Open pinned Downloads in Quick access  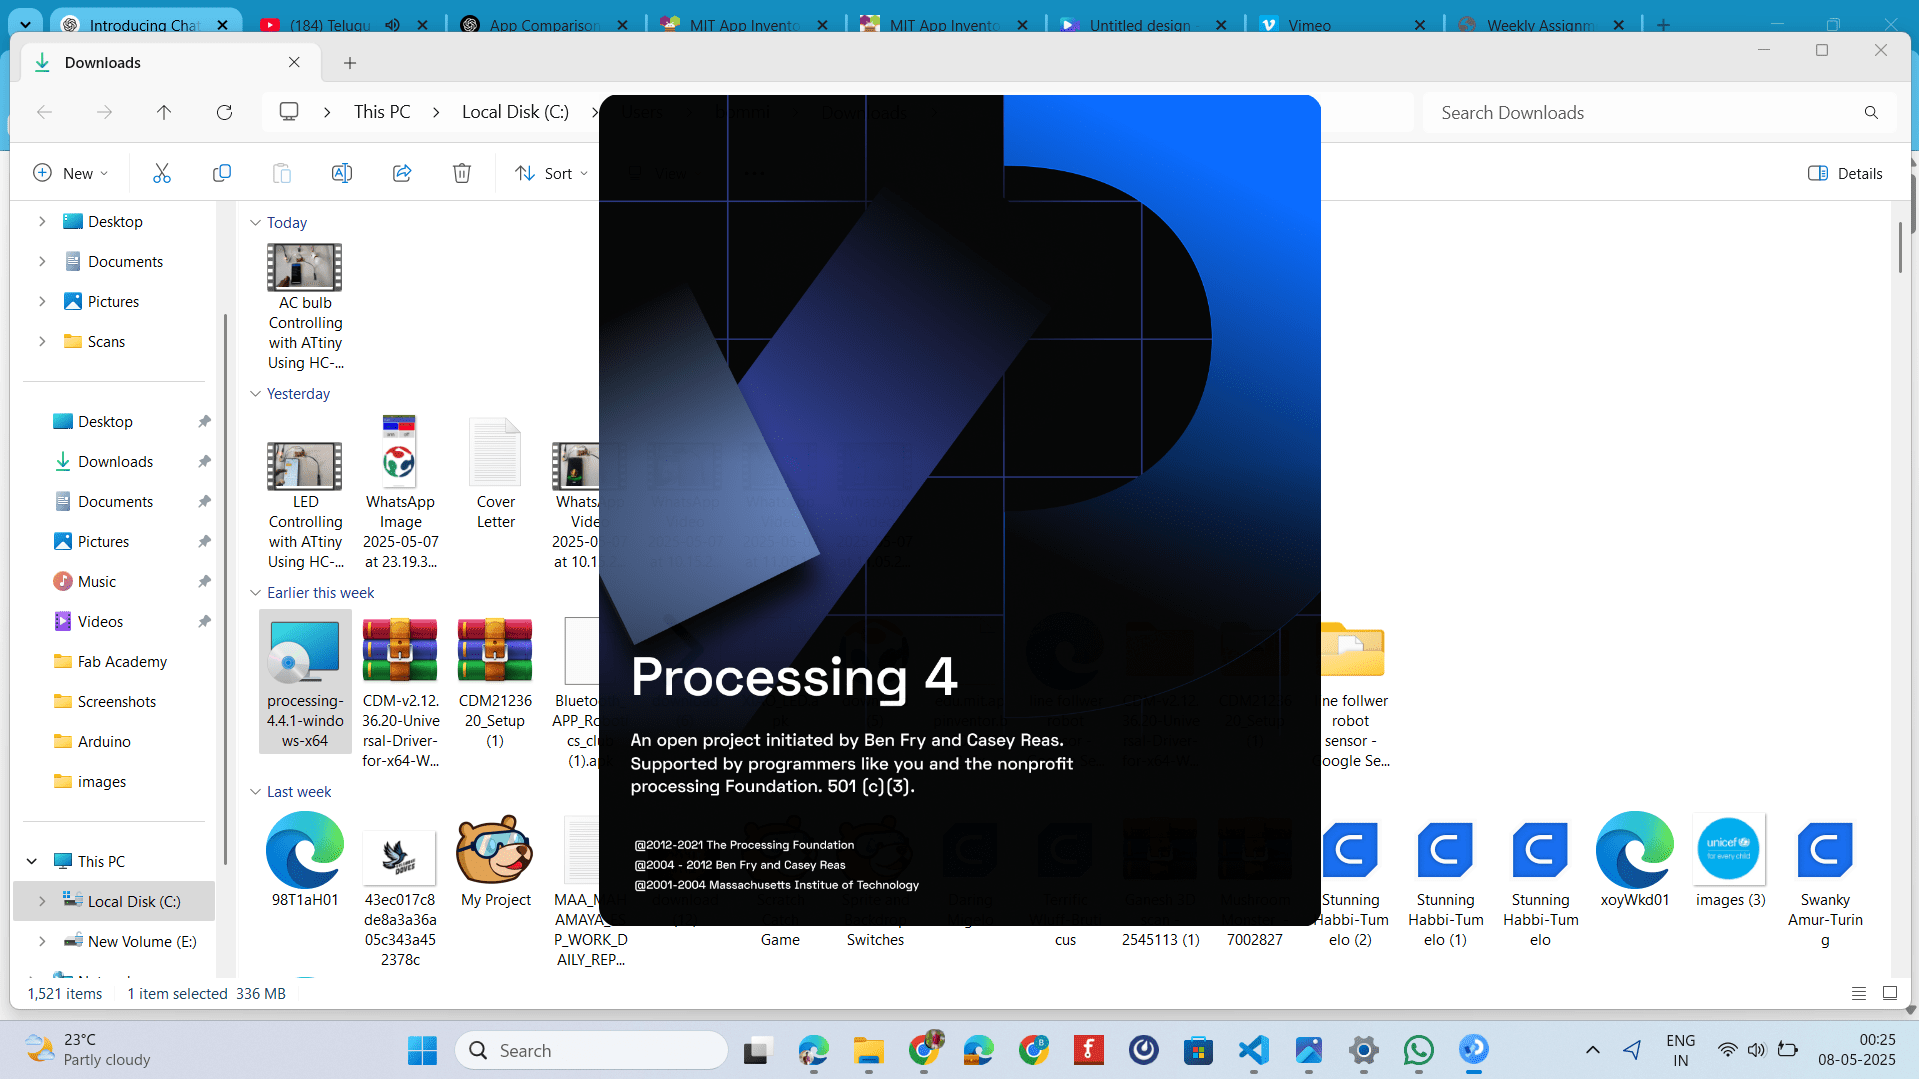pyautogui.click(x=116, y=461)
